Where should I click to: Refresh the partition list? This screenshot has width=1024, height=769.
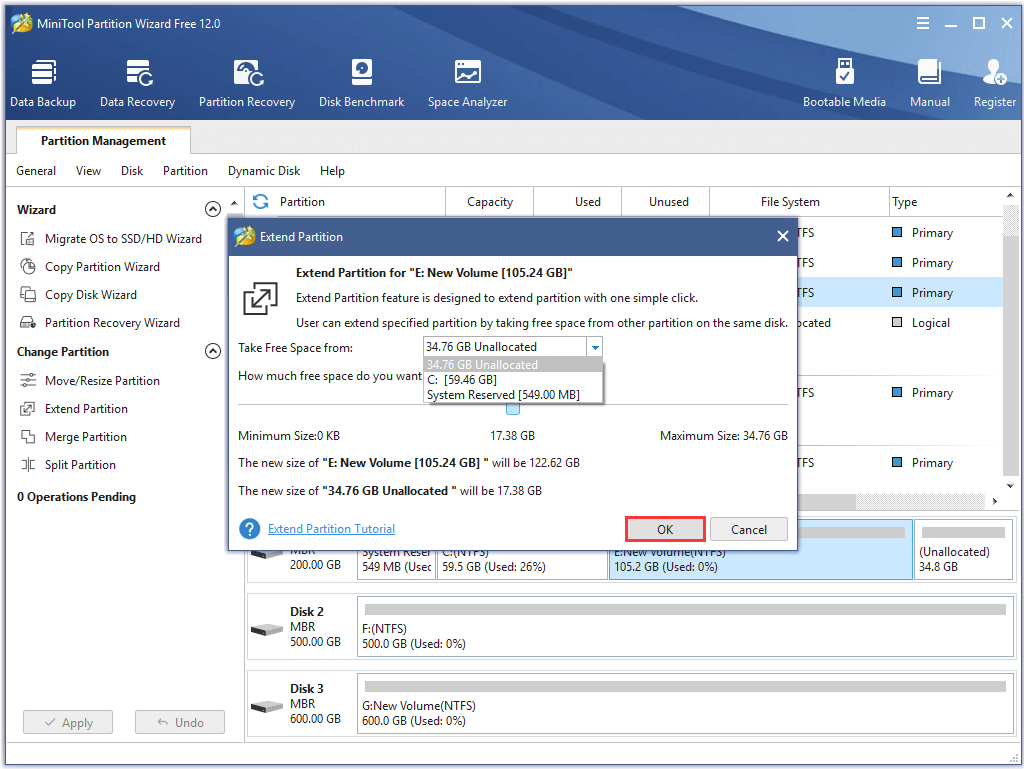point(261,202)
